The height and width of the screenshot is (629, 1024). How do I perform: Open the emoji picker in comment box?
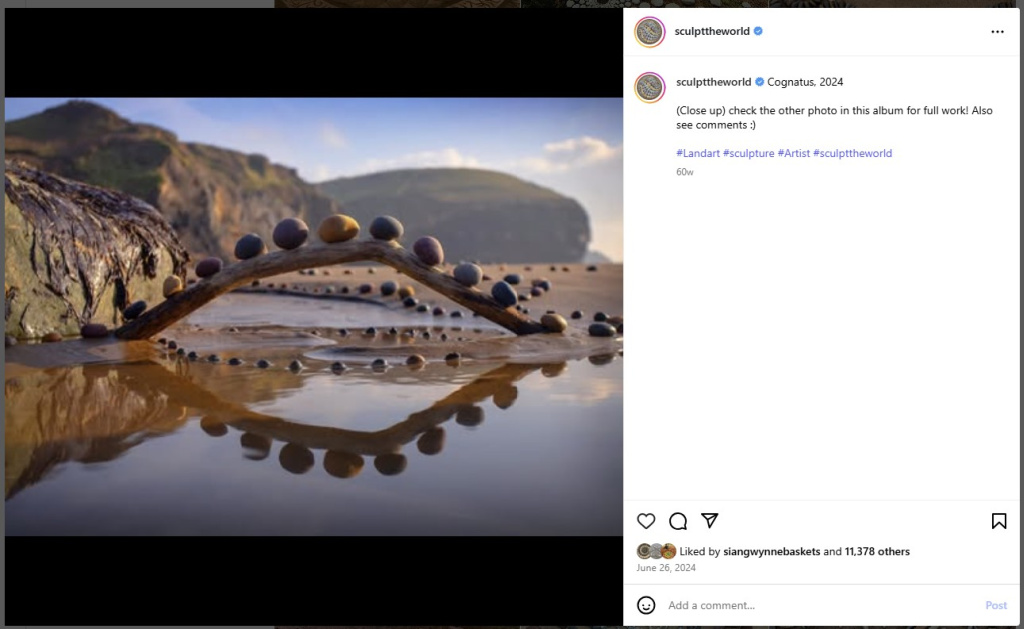pyautogui.click(x=646, y=605)
